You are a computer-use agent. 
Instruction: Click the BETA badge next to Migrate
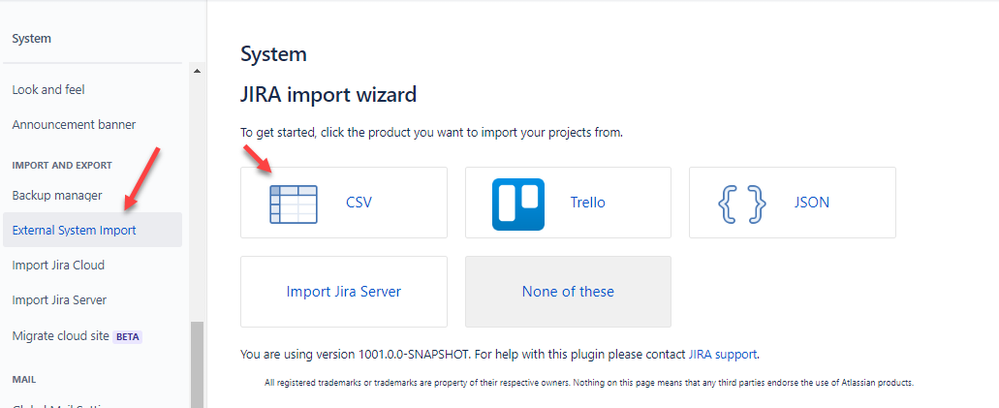tap(127, 337)
